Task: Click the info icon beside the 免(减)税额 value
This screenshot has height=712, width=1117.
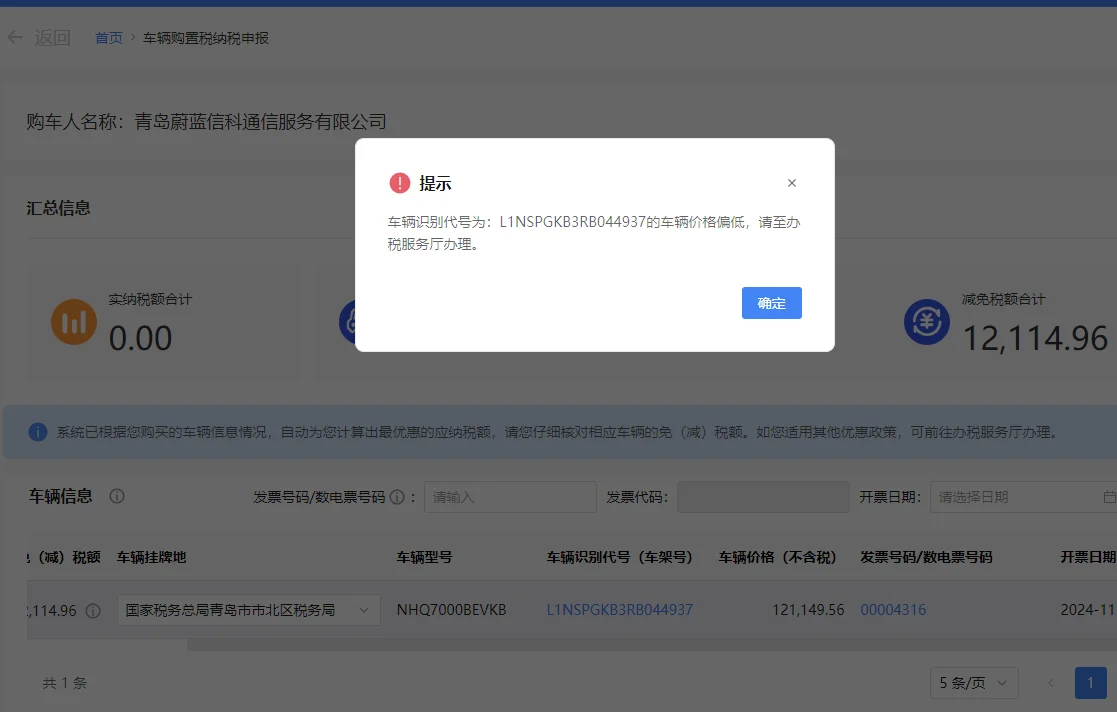Action: (x=93, y=610)
